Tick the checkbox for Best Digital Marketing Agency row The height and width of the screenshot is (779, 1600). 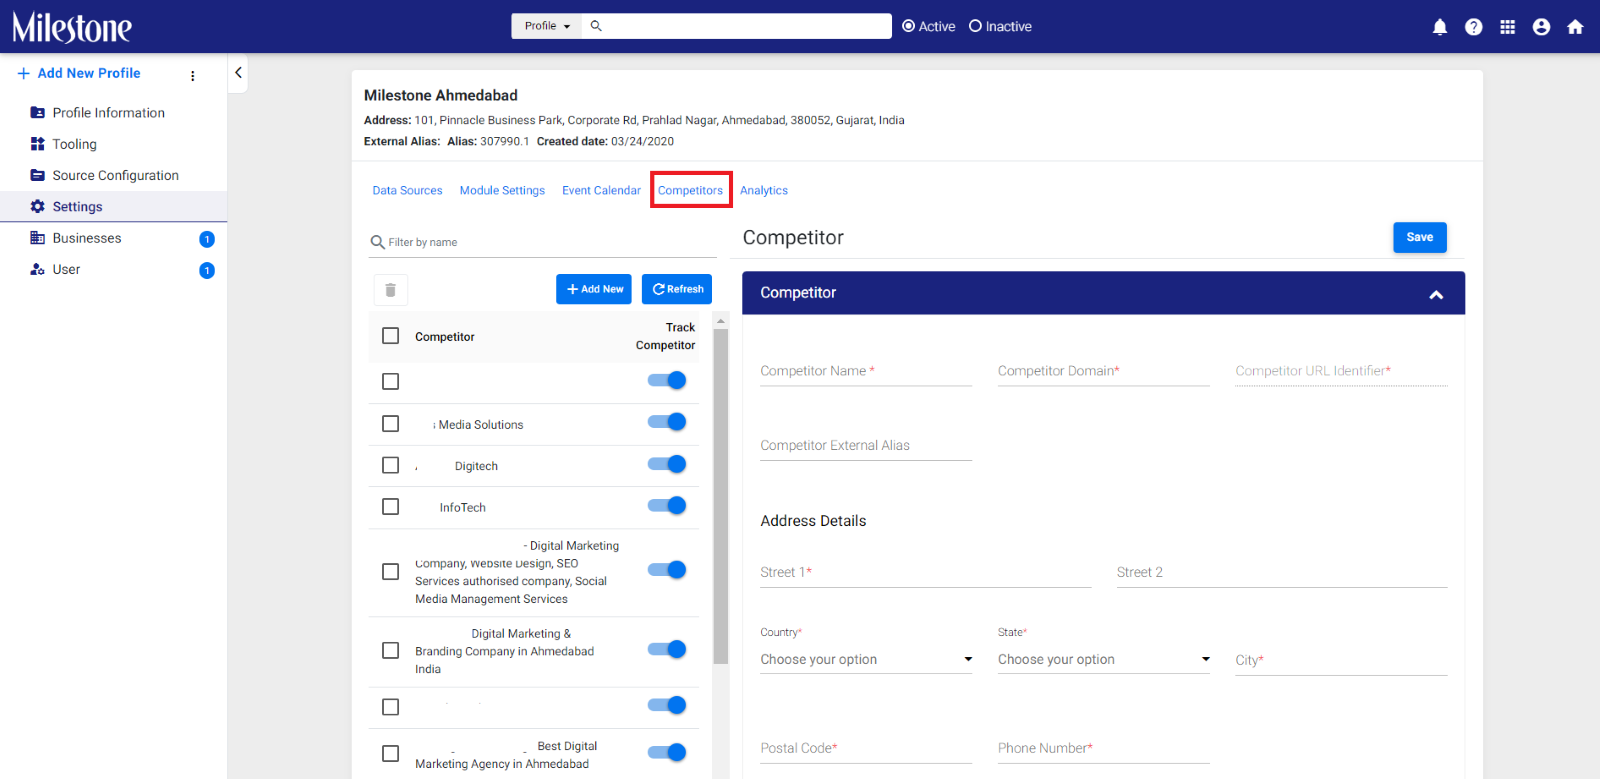pyautogui.click(x=391, y=754)
